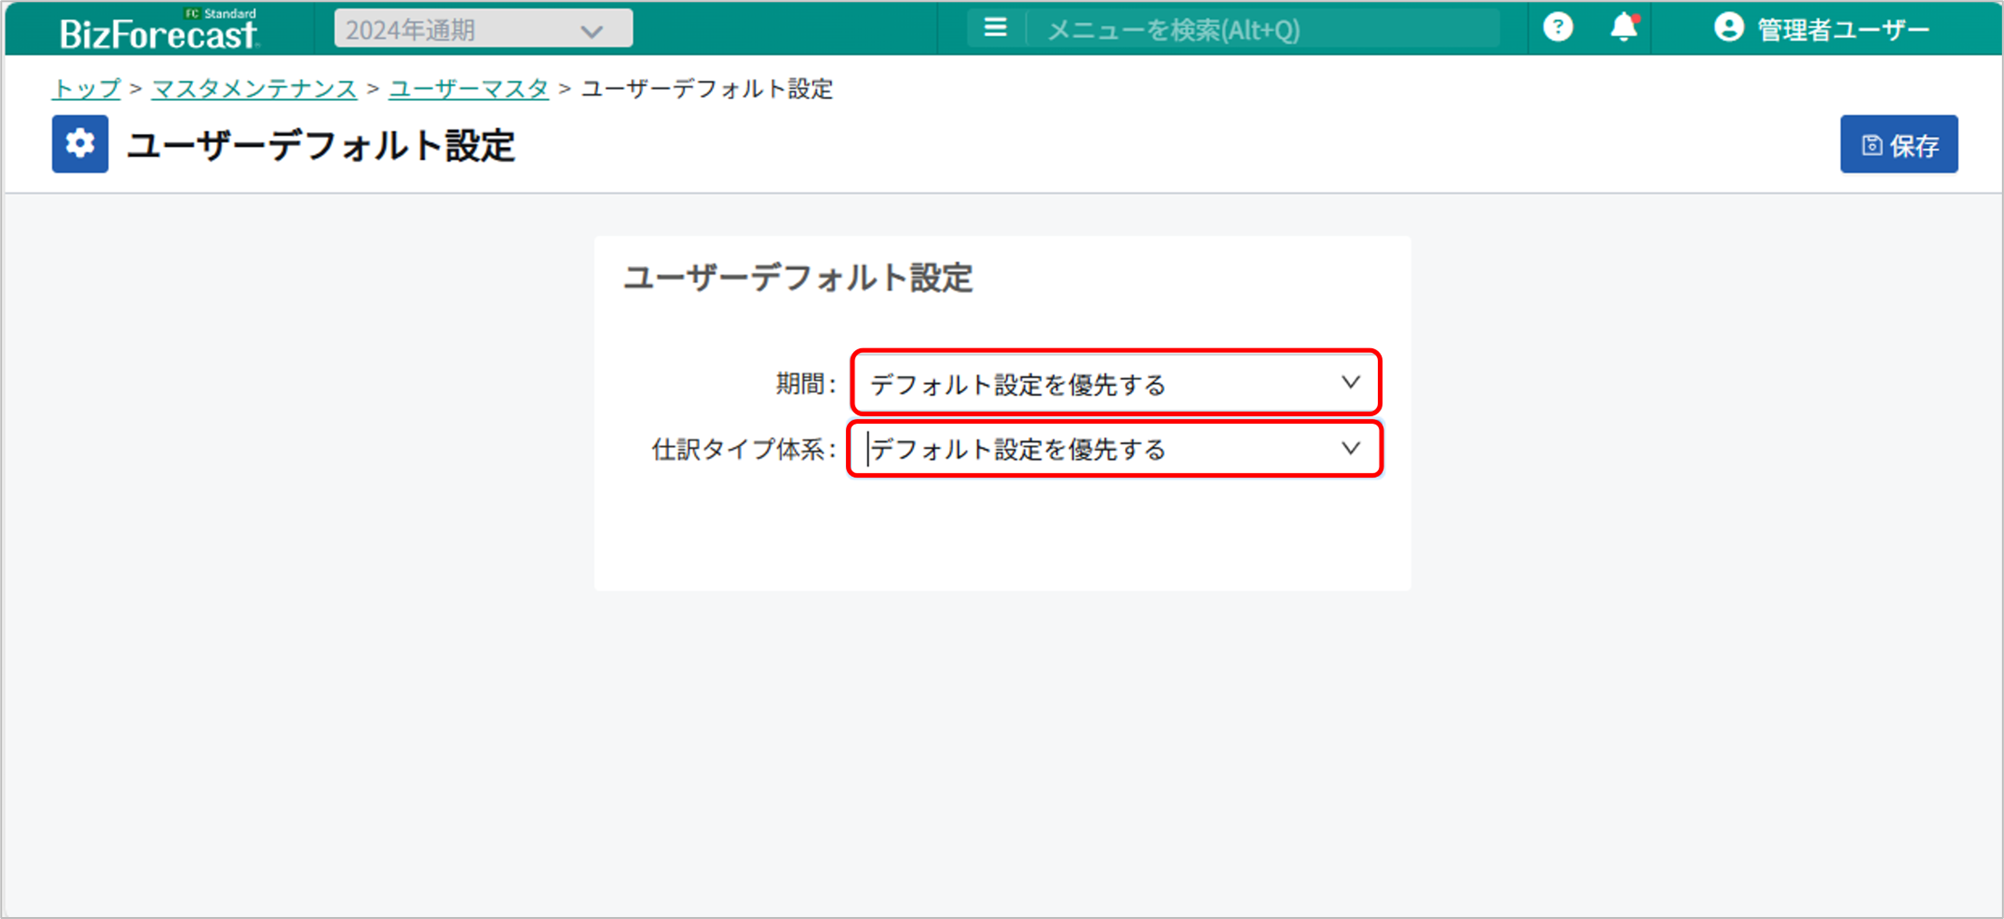Viewport: 2004px width, 919px height.
Task: Go to トップ via breadcrumb
Action: 86,89
